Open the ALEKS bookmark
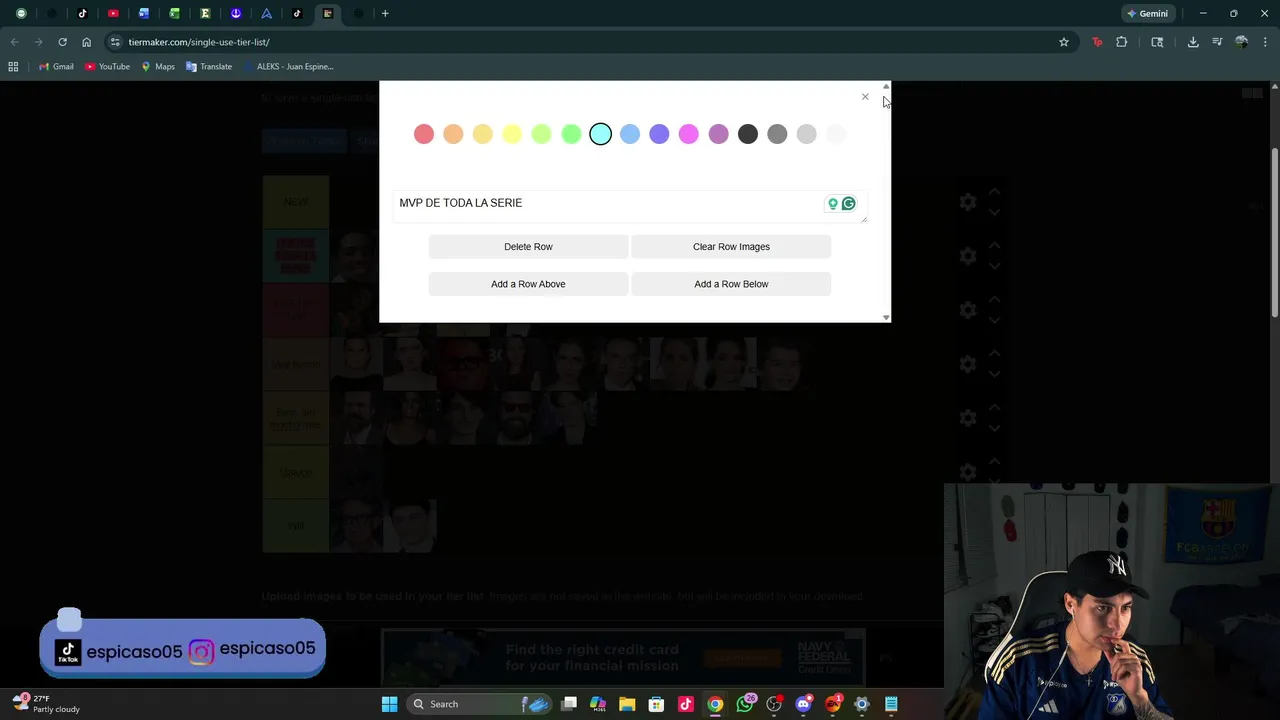The width and height of the screenshot is (1280, 720). [287, 67]
